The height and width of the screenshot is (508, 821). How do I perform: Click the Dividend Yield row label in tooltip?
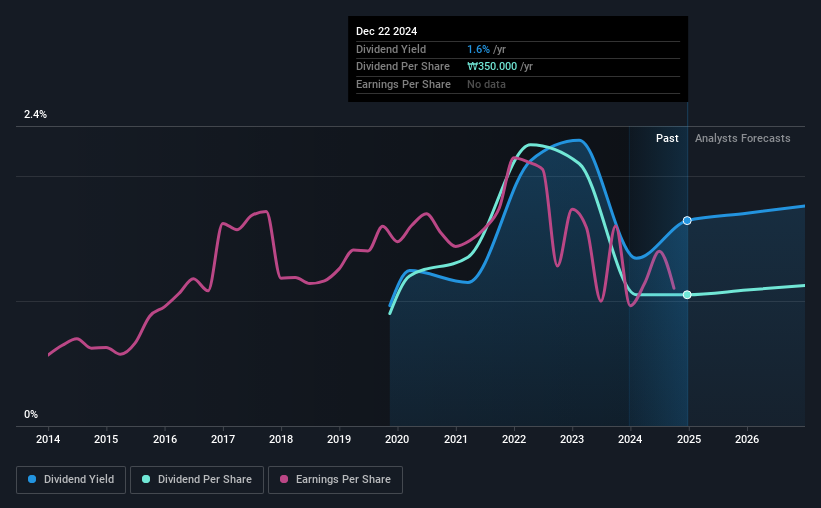coord(391,49)
